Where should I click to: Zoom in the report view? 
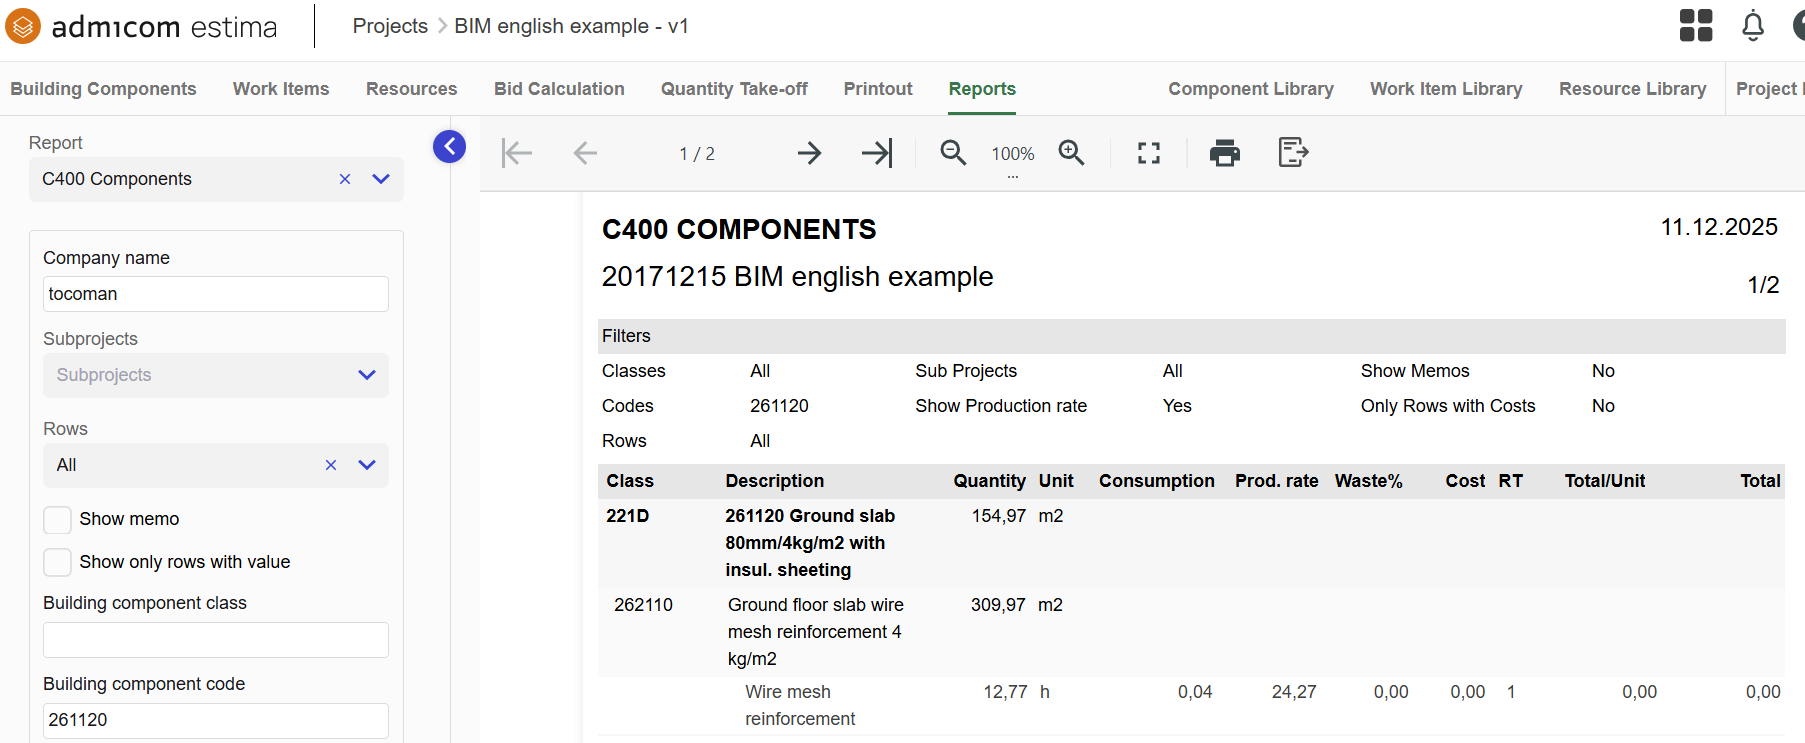pyautogui.click(x=1071, y=153)
